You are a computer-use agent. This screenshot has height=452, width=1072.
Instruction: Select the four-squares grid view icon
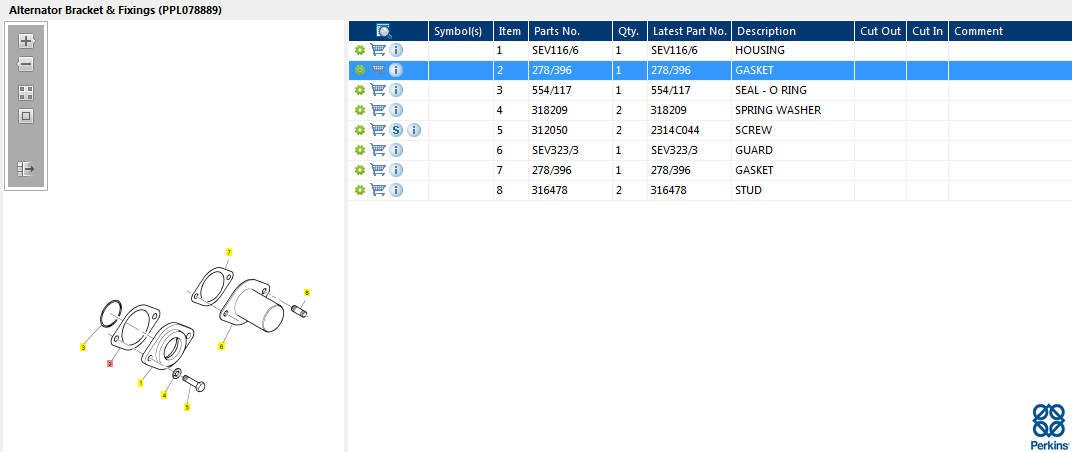[26, 92]
